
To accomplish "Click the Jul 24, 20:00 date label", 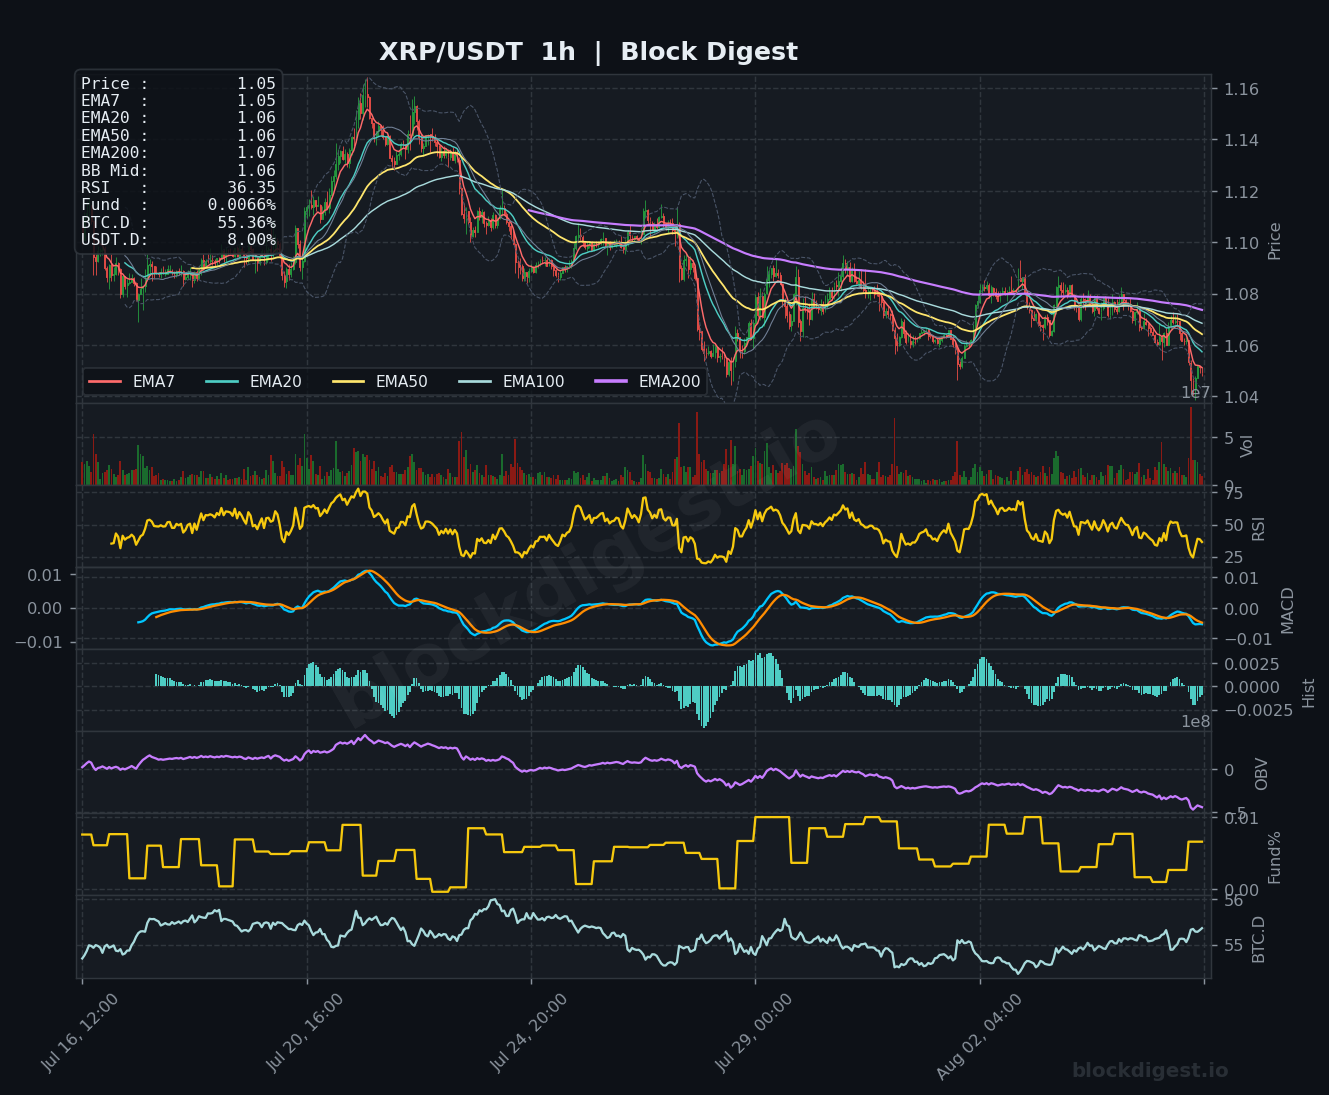I will (x=530, y=1033).
